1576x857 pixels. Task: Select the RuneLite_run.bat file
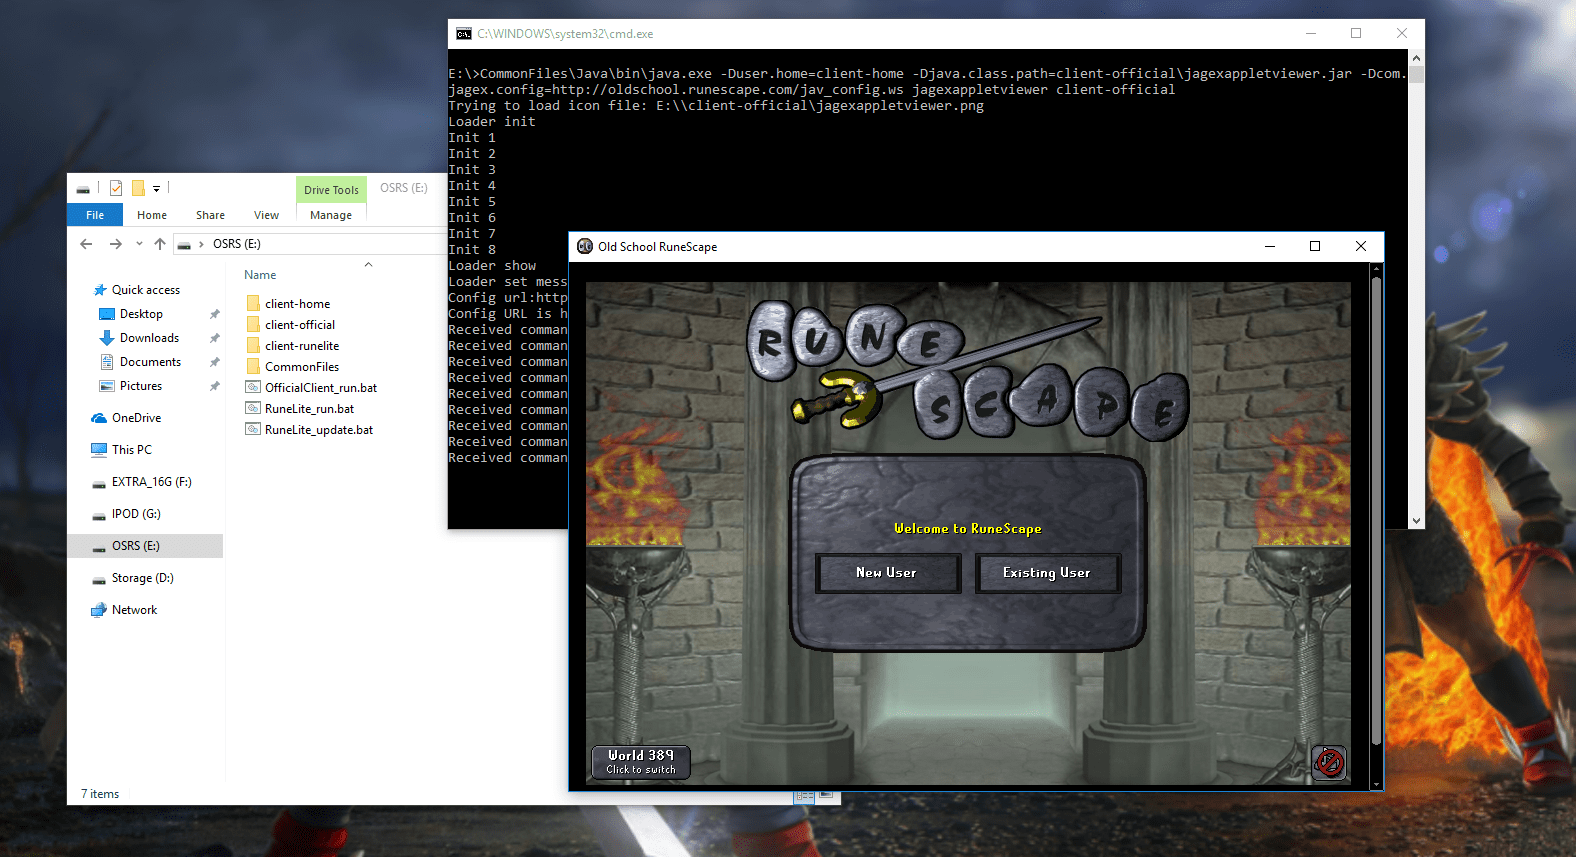click(x=309, y=409)
